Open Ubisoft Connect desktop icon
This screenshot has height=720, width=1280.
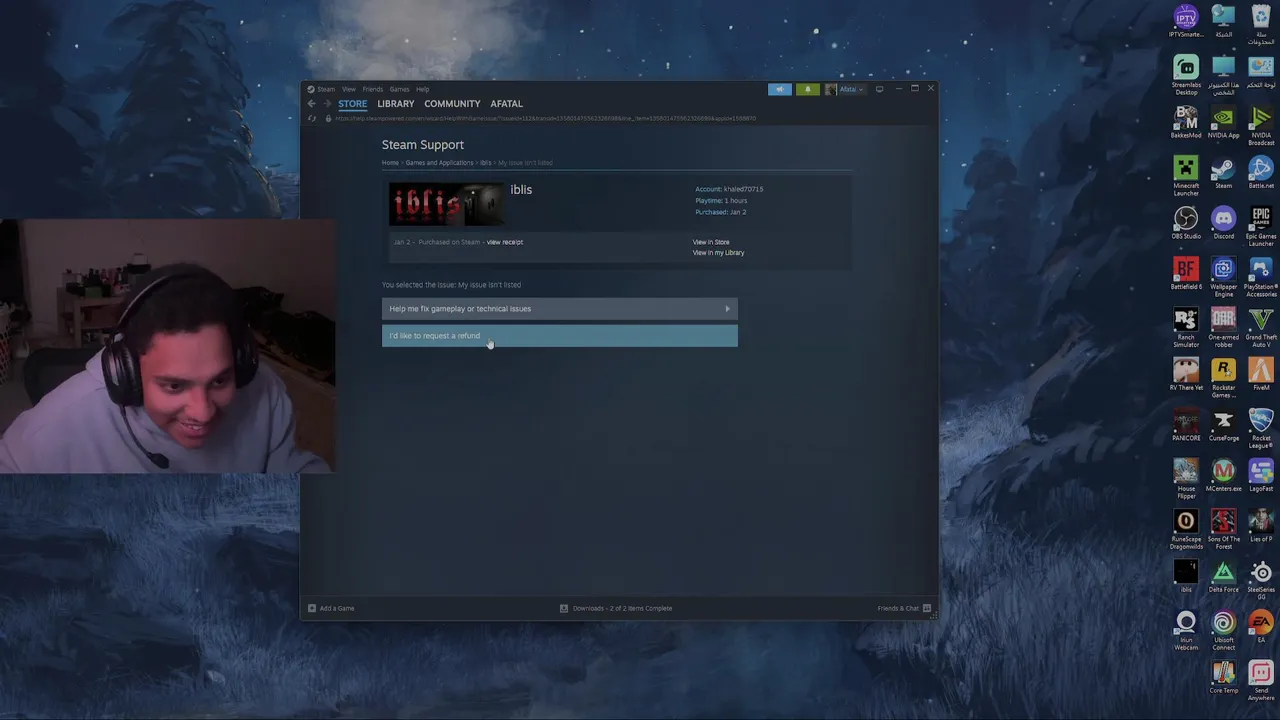[x=1223, y=631]
